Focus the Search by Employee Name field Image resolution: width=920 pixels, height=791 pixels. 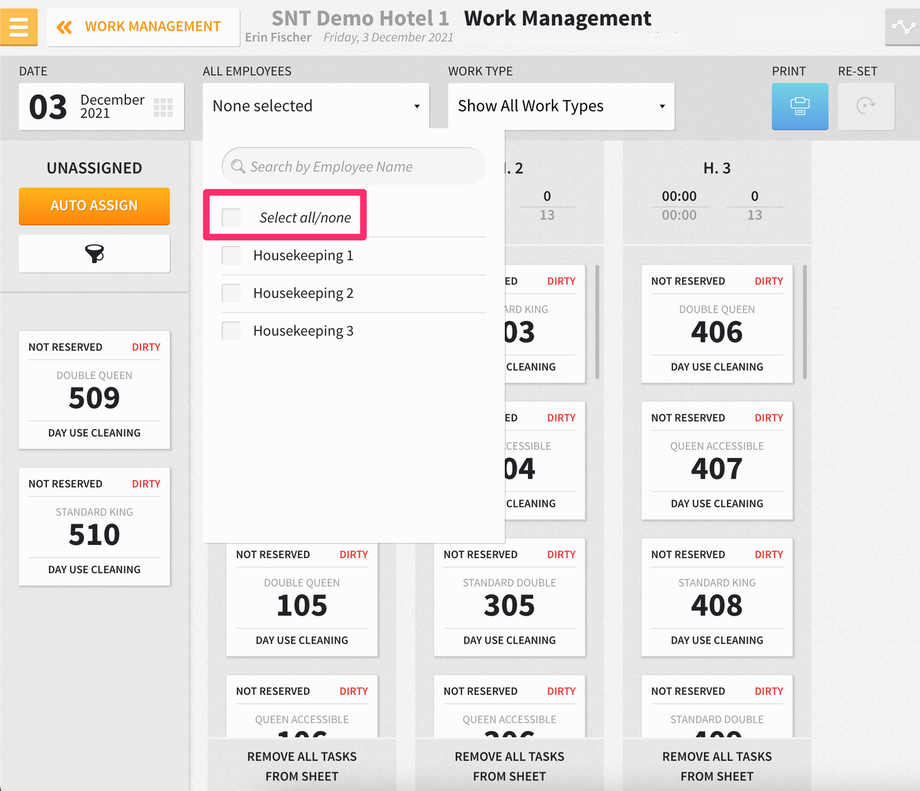[354, 166]
